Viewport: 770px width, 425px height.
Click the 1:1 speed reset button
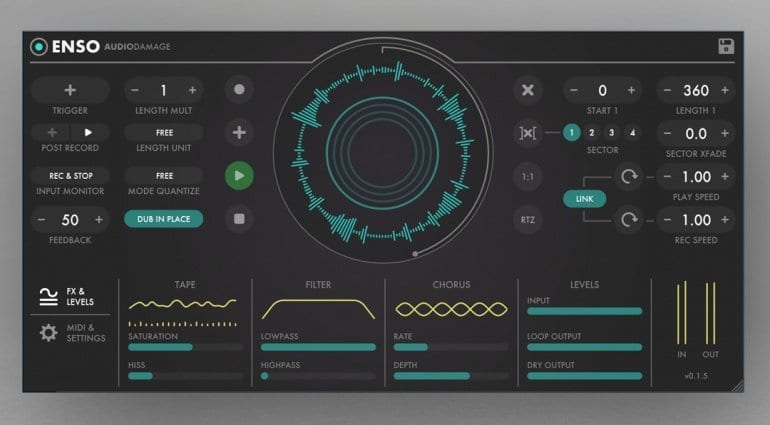(x=528, y=176)
